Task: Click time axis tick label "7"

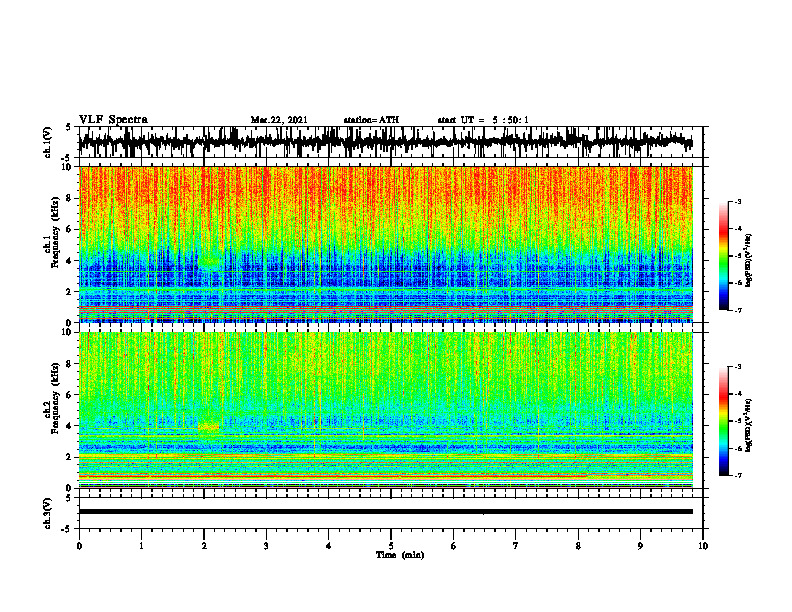Action: tap(516, 546)
